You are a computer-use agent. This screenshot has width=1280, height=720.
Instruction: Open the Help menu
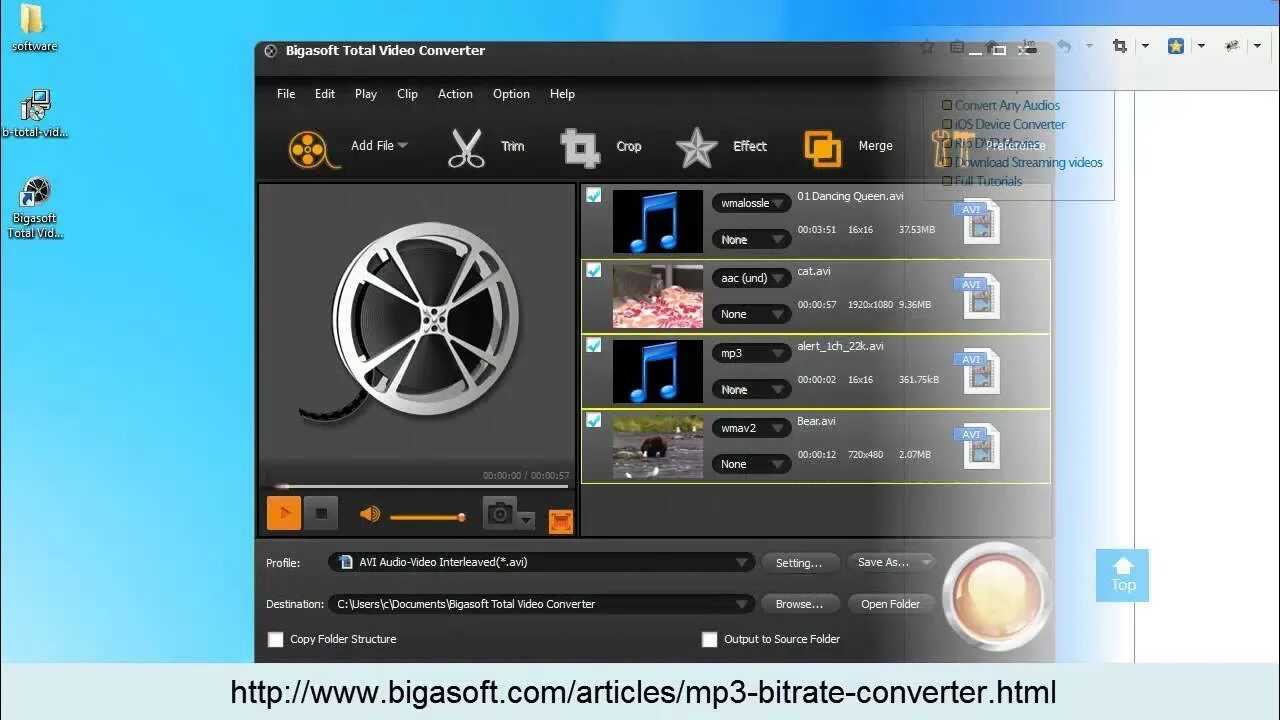(562, 94)
